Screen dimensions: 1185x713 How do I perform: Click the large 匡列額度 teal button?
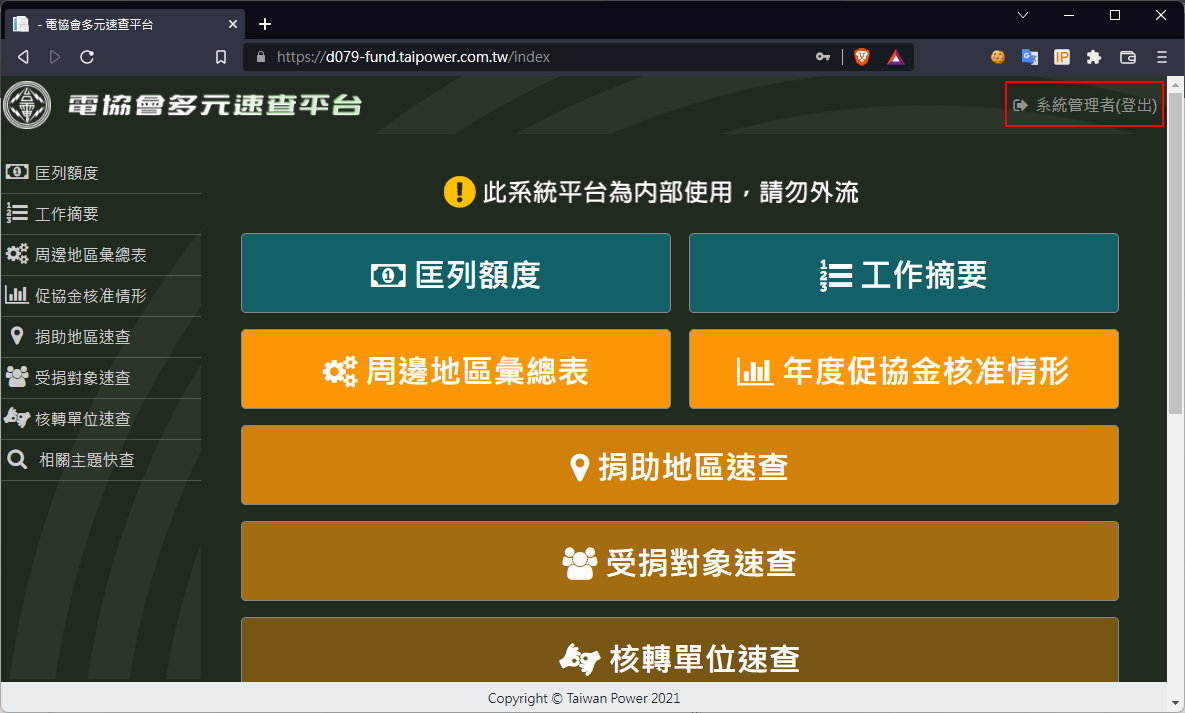coord(456,273)
